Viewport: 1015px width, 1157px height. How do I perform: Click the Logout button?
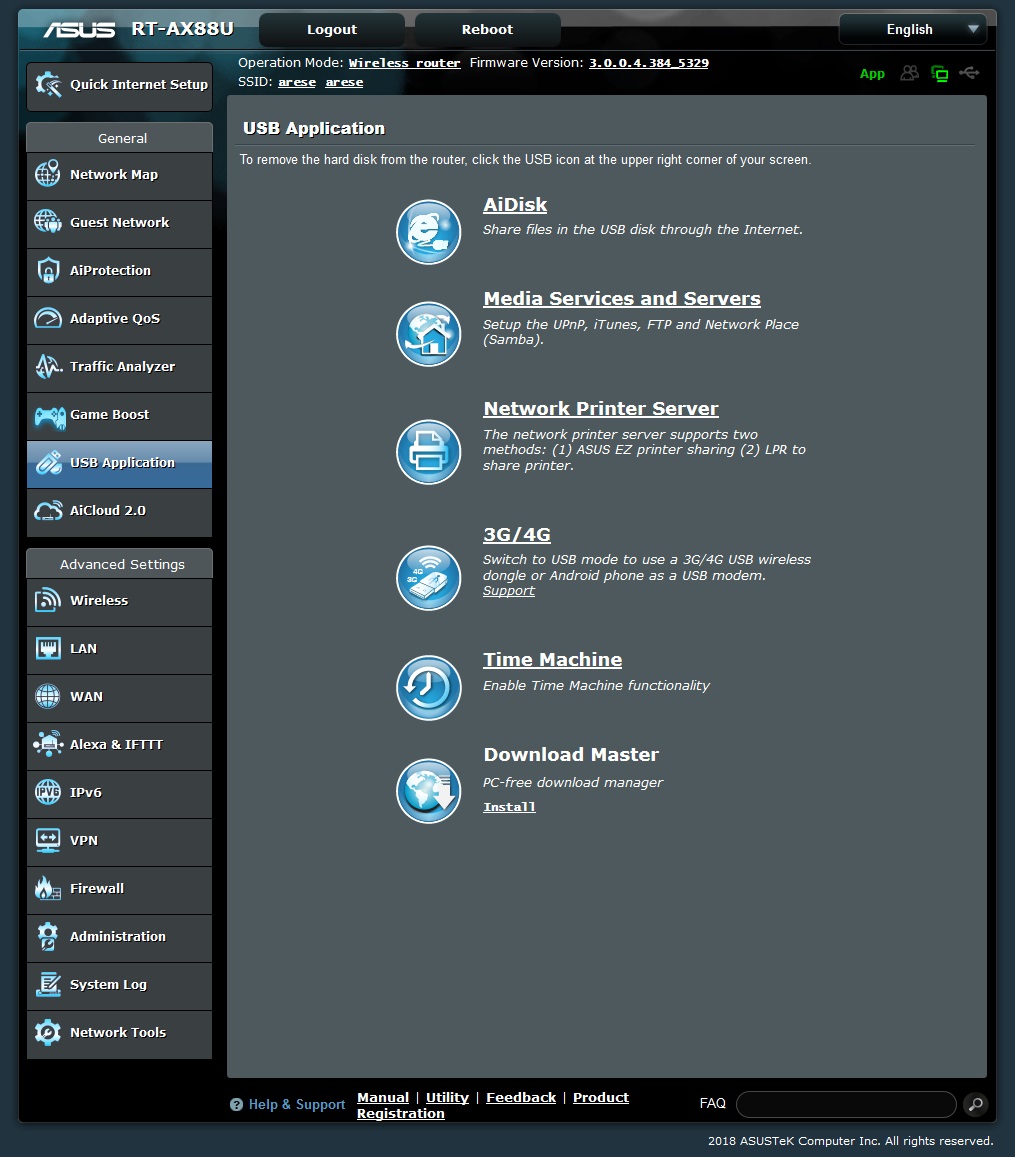click(x=332, y=30)
